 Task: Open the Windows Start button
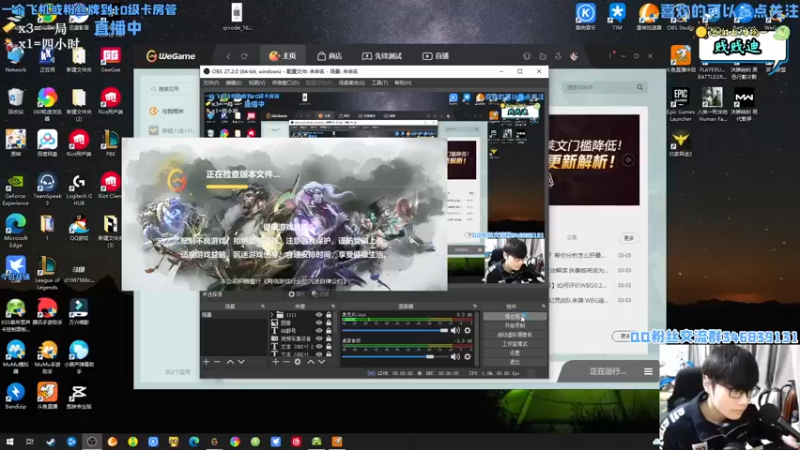pyautogui.click(x=10, y=442)
